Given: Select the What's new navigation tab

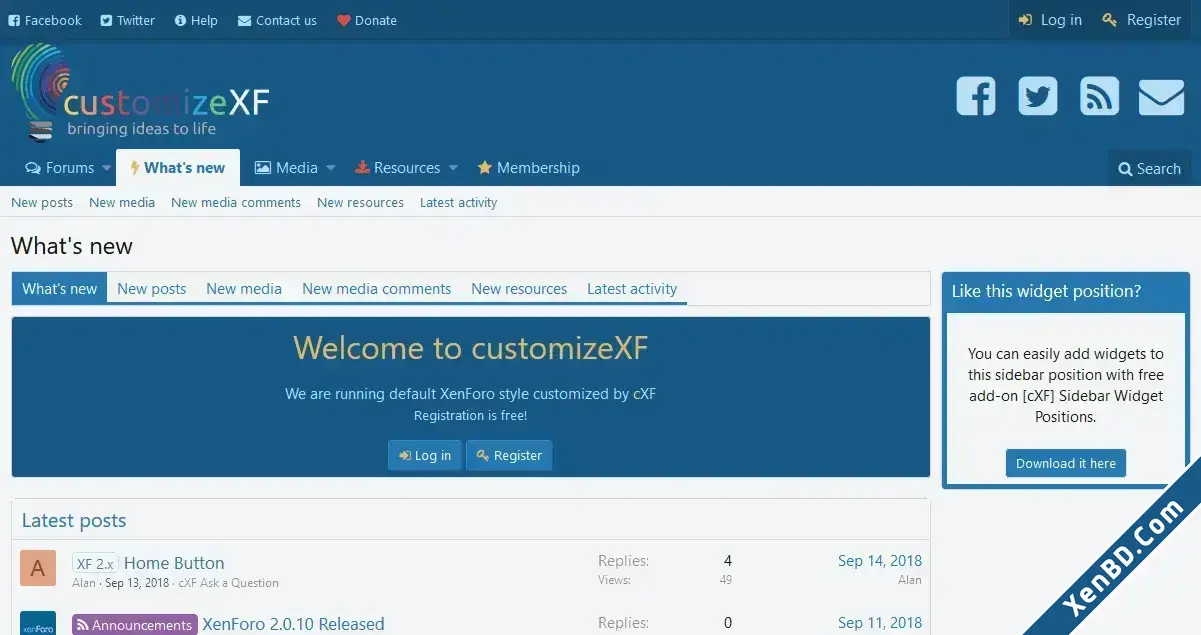Looking at the screenshot, I should click(x=178, y=168).
